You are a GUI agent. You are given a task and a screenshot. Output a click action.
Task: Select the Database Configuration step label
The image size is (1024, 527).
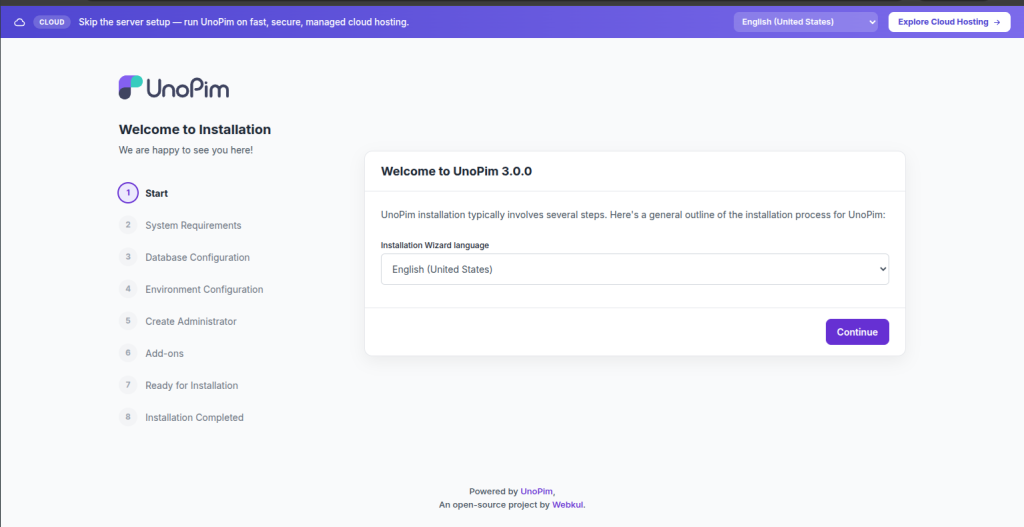(x=197, y=257)
